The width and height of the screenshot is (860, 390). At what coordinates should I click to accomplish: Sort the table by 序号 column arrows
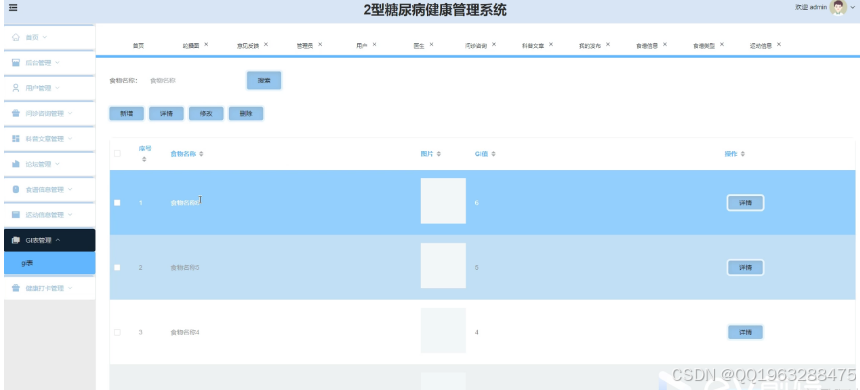point(145,160)
